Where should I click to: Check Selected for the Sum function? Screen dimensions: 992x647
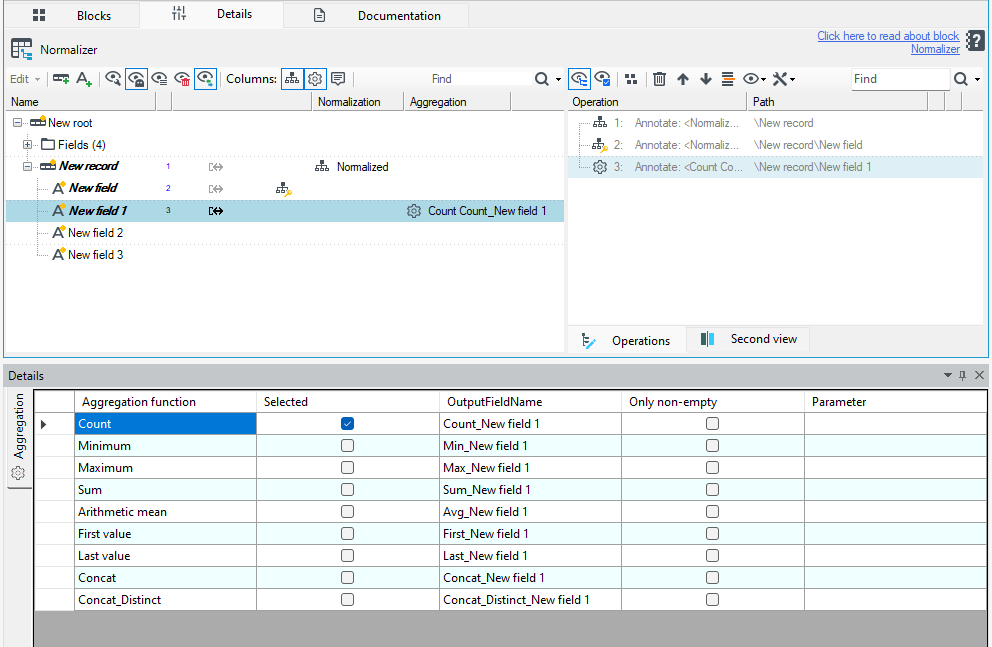(347, 490)
